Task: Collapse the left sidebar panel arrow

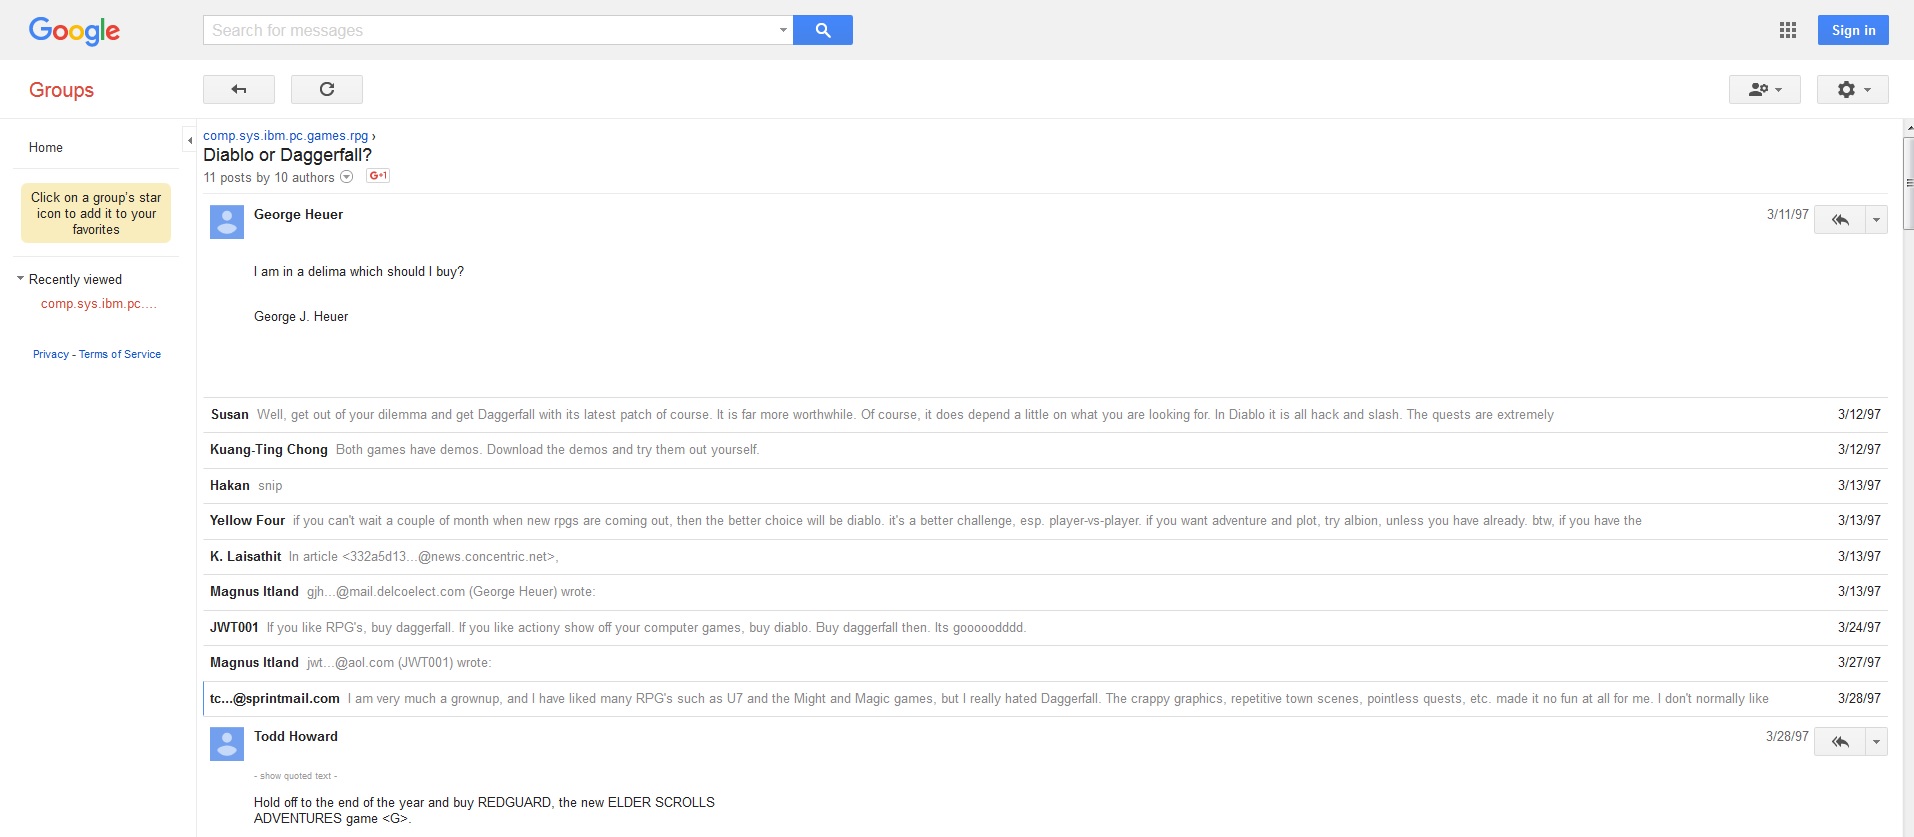Action: pyautogui.click(x=189, y=140)
